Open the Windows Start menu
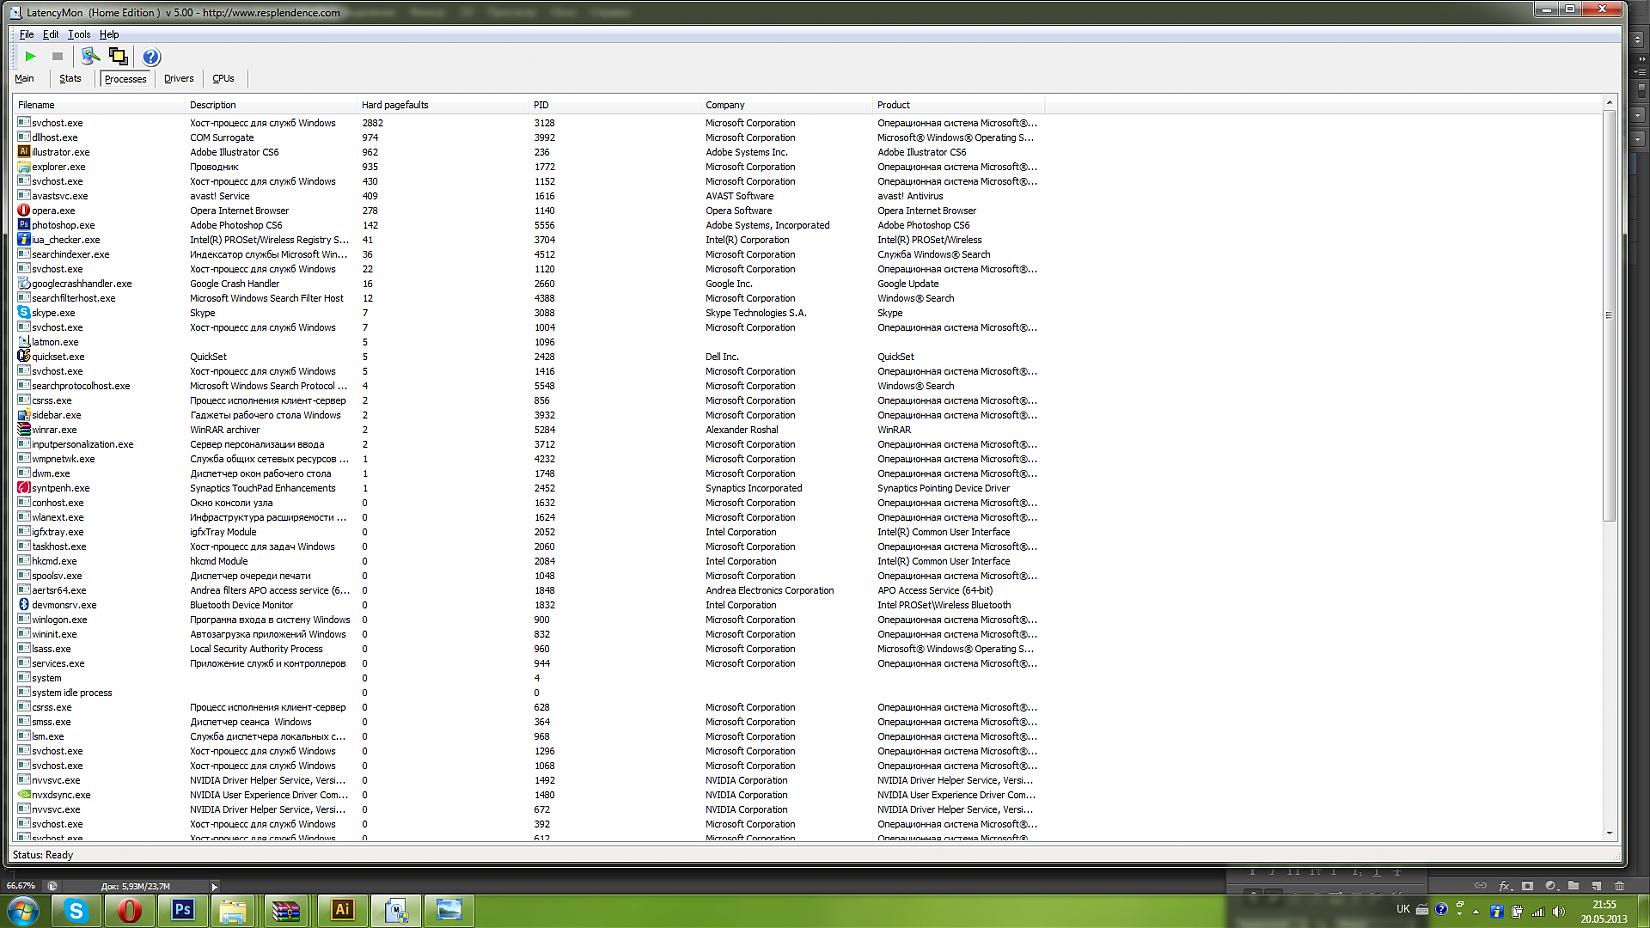 coord(22,910)
